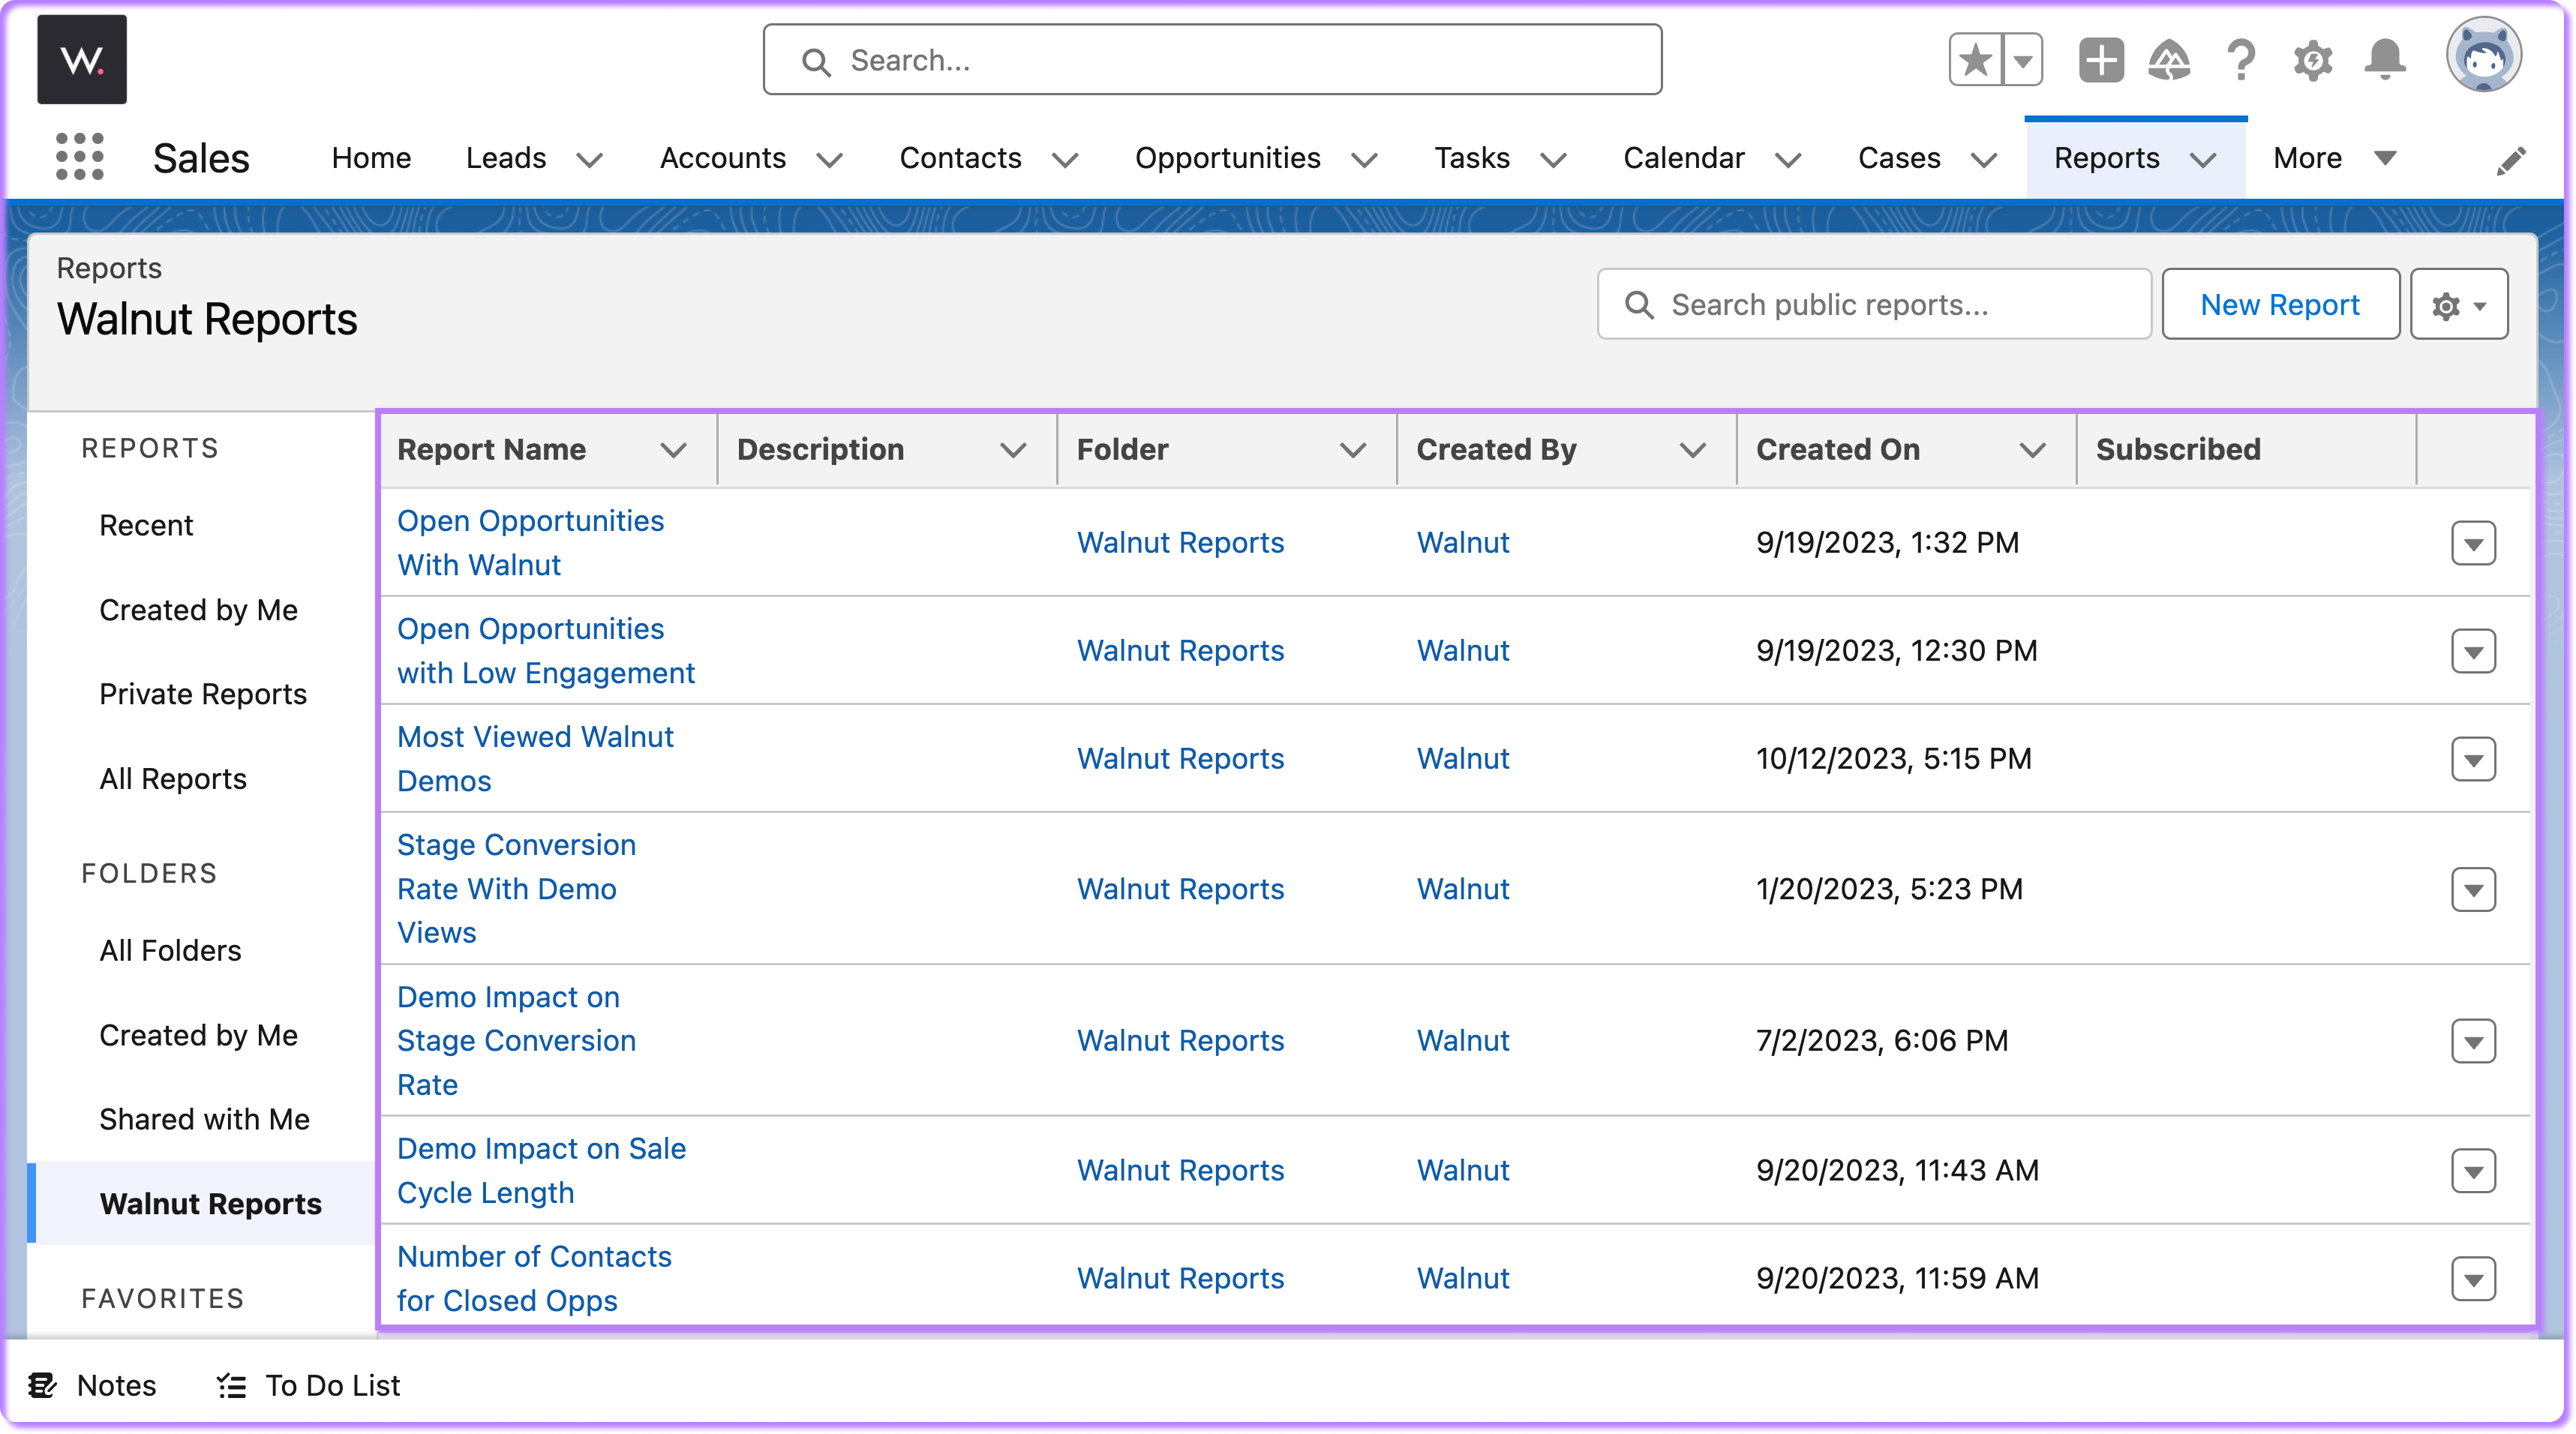Focus the Search public reports field
2576x1434 pixels.
(1874, 304)
